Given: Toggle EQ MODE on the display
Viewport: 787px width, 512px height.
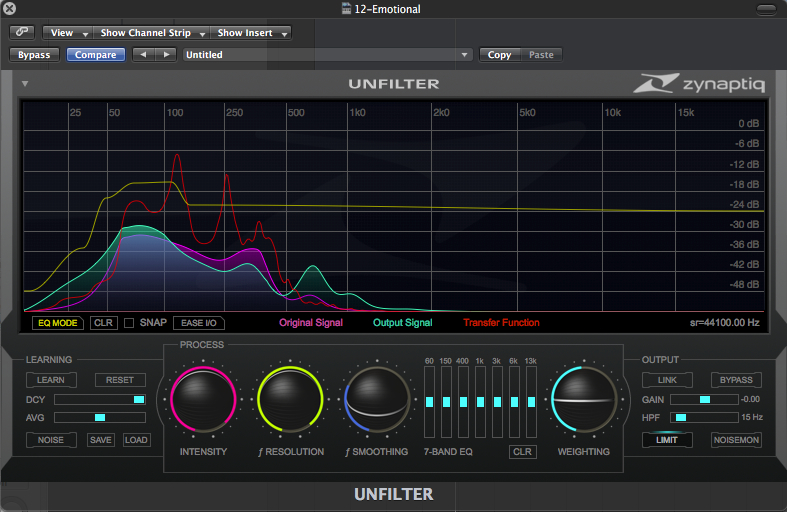Looking at the screenshot, I should pos(58,323).
